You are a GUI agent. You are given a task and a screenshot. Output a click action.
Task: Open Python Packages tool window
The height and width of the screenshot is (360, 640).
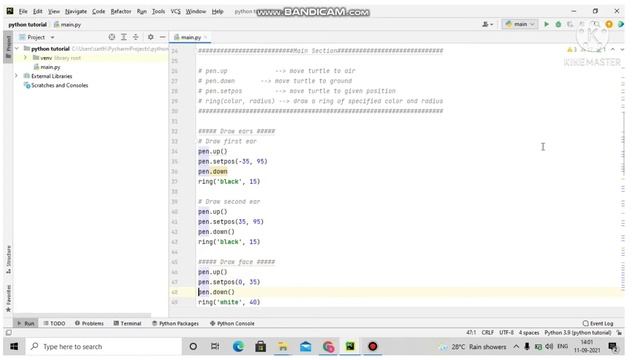click(x=175, y=323)
